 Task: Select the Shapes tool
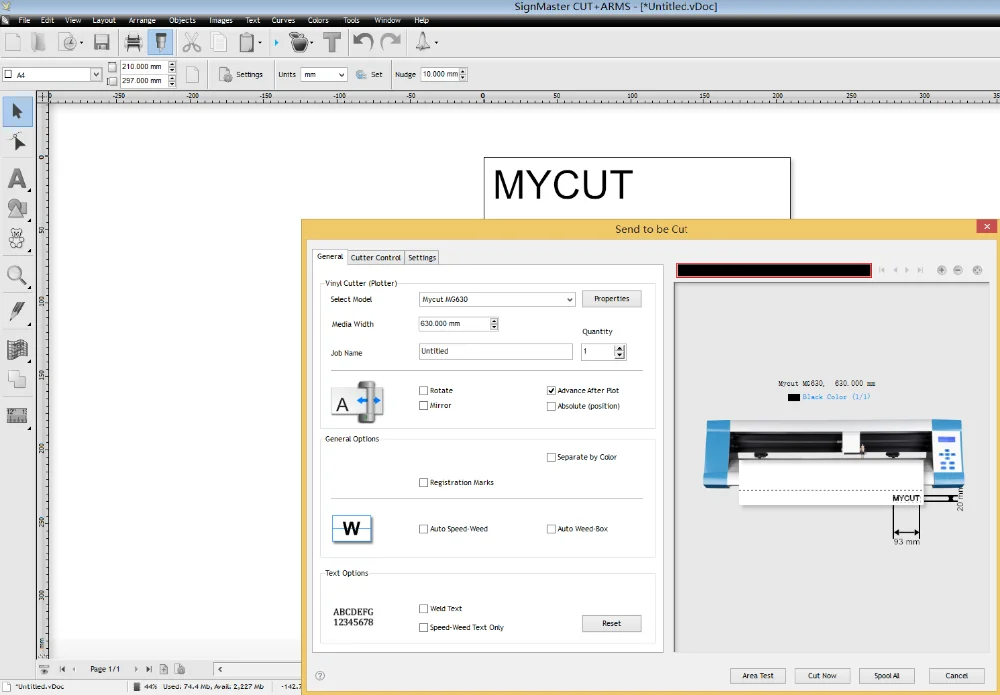(17, 208)
